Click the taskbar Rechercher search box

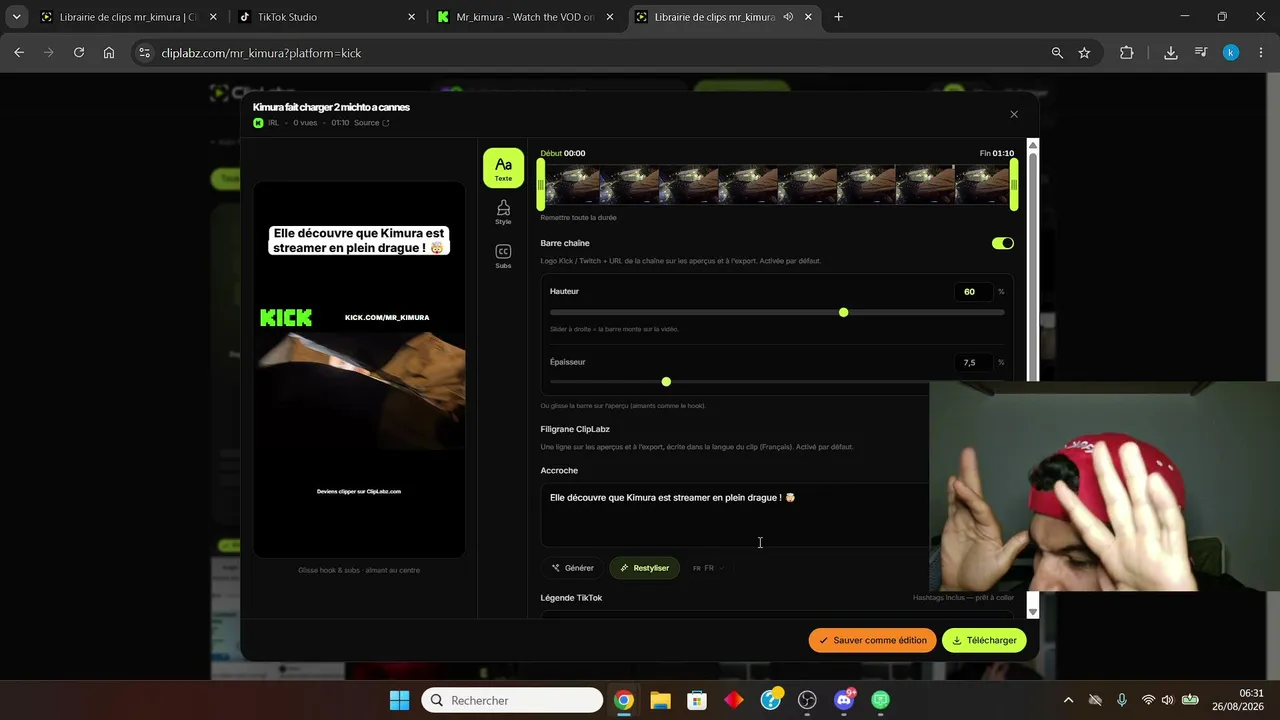coord(512,700)
